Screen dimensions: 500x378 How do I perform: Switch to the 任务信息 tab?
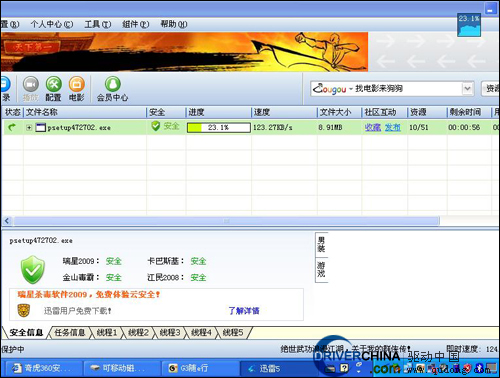(x=70, y=333)
